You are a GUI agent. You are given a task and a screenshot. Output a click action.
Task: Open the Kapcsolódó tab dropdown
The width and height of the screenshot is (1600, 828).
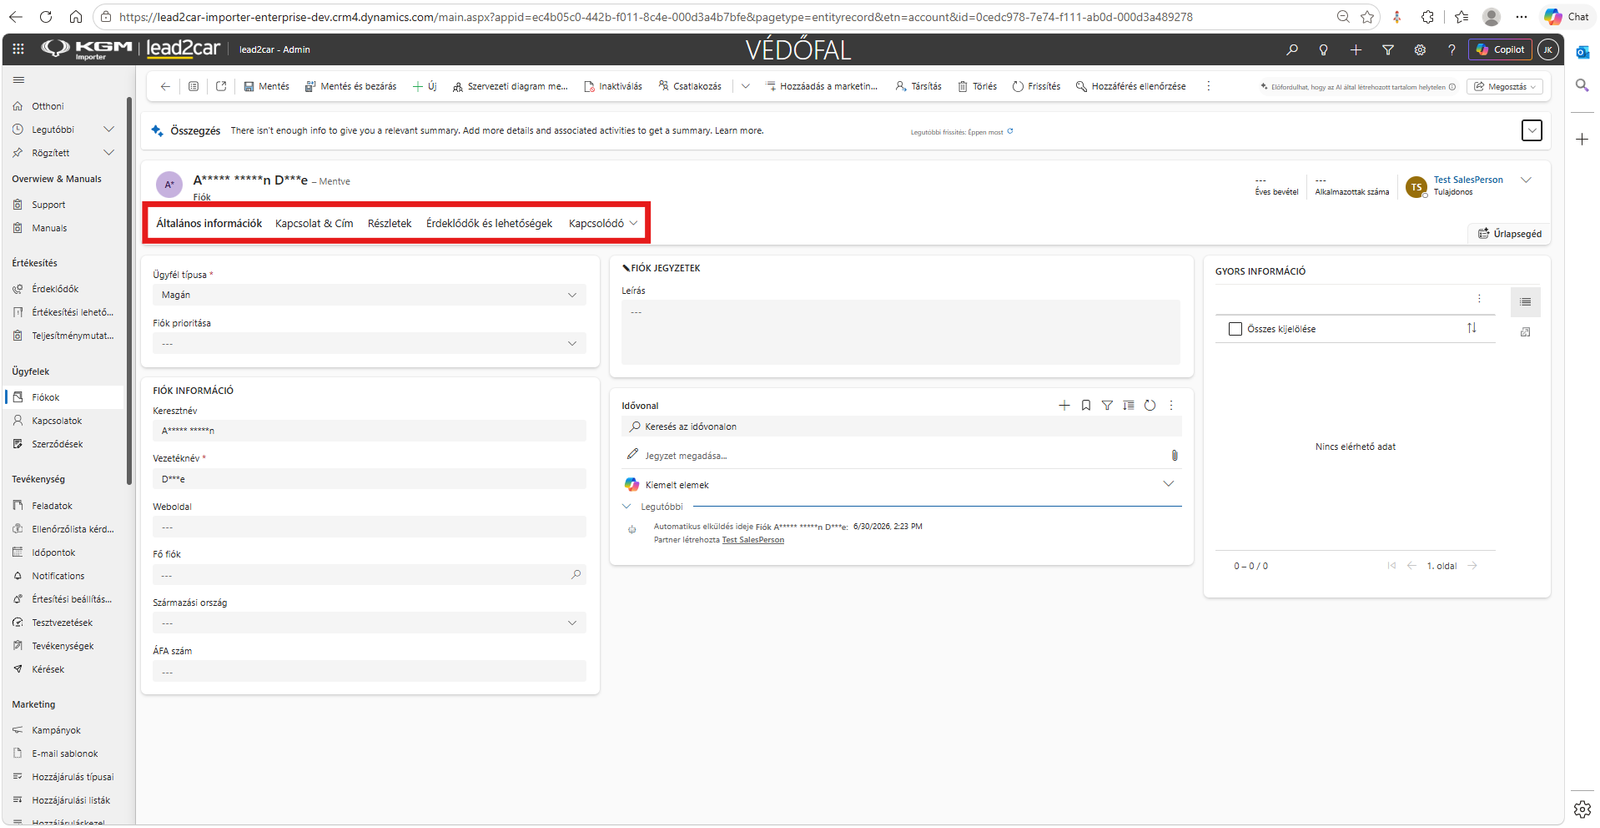pyautogui.click(x=603, y=223)
